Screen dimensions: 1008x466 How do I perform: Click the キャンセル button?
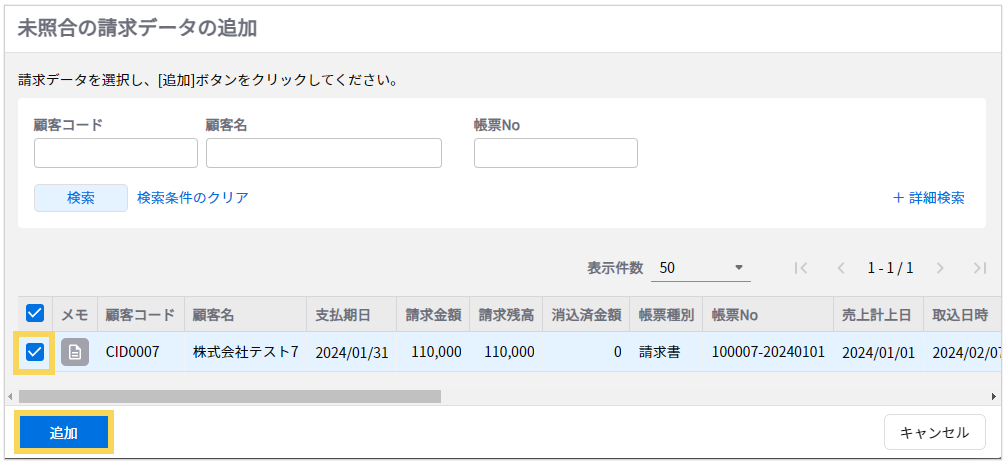click(934, 432)
